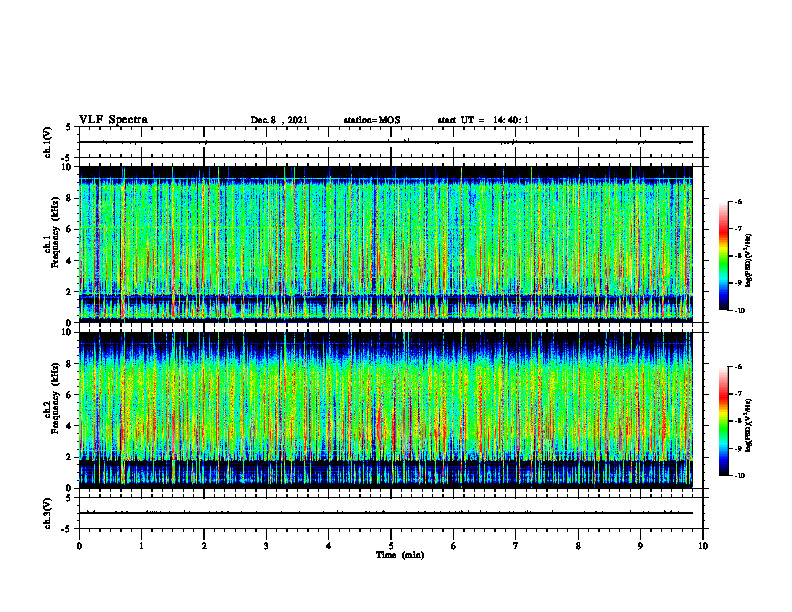Screen dimensions: 792x612
Task: Click the "1" tick on the time axis
Action: coord(141,546)
